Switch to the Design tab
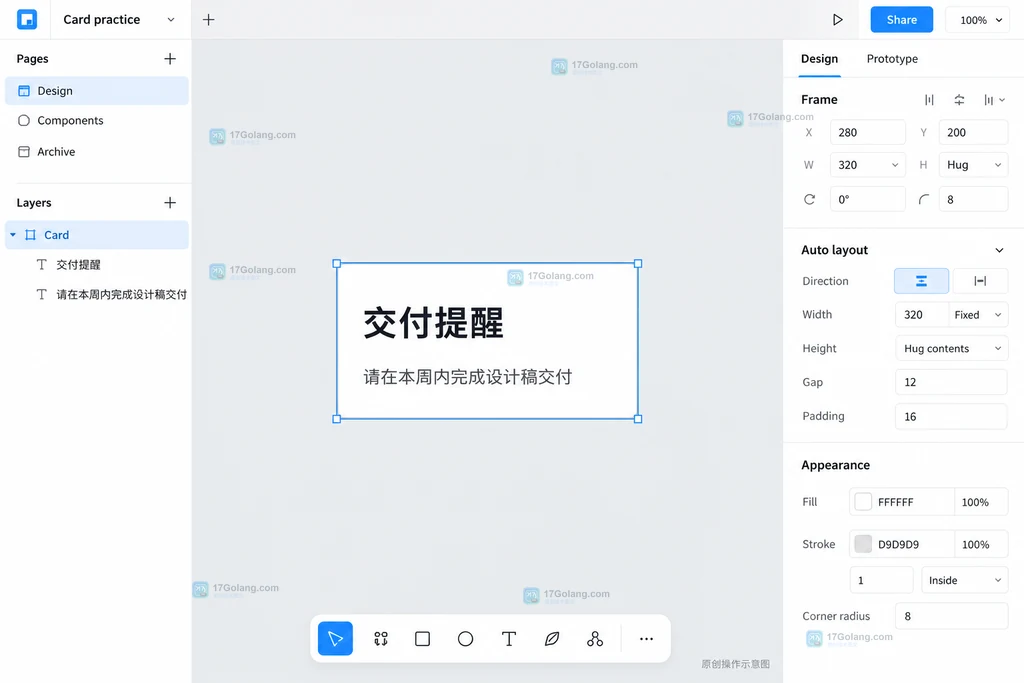The image size is (1024, 683). [819, 59]
